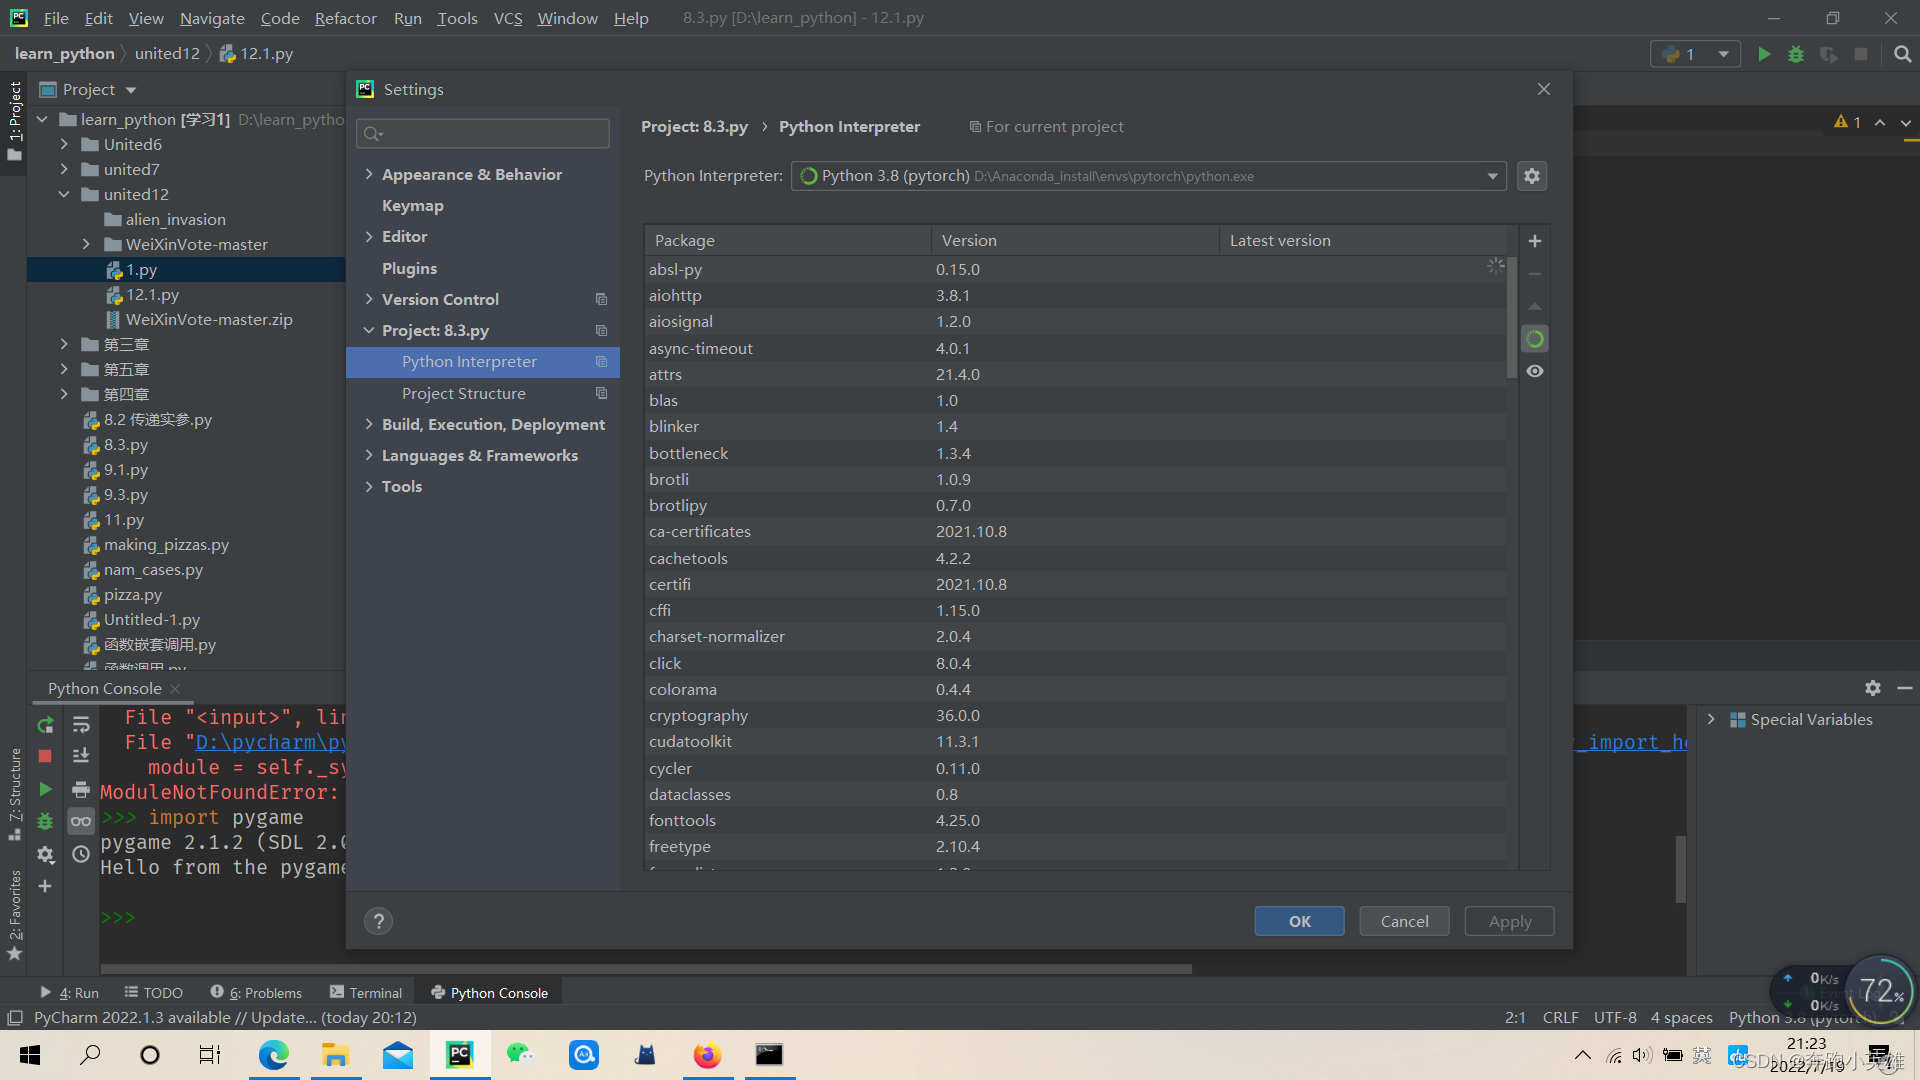Click the Debug bug icon in toolbar
This screenshot has height=1080, width=1920.
pyautogui.click(x=1796, y=54)
